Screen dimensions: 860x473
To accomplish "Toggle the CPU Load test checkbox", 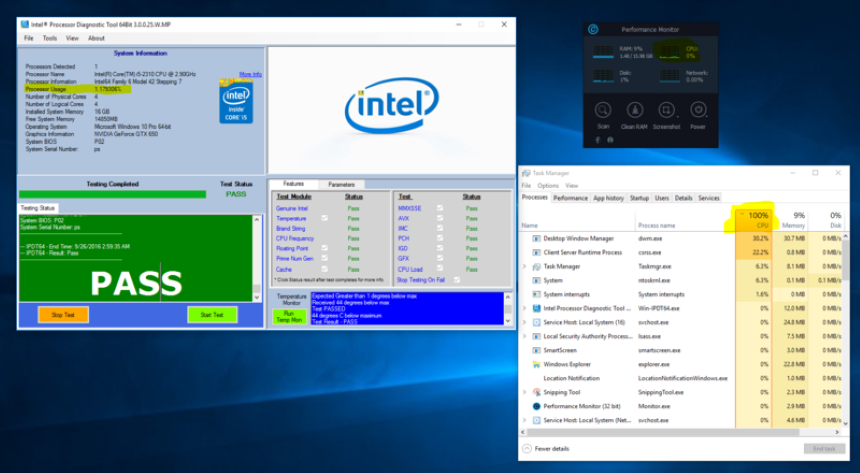I will click(x=440, y=269).
